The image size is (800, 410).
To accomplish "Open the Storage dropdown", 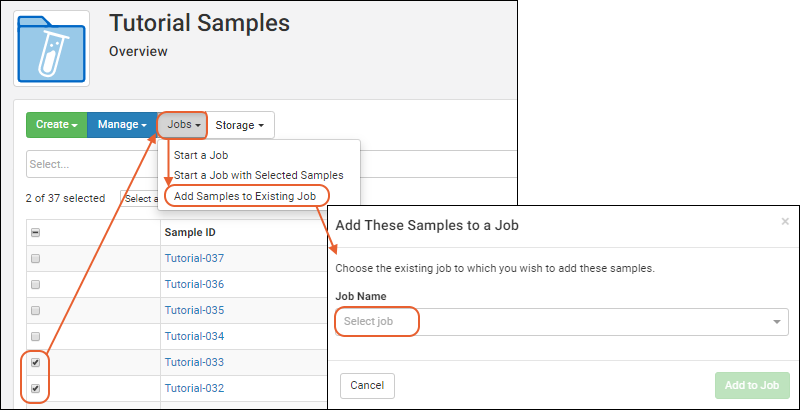I will coord(240,125).
